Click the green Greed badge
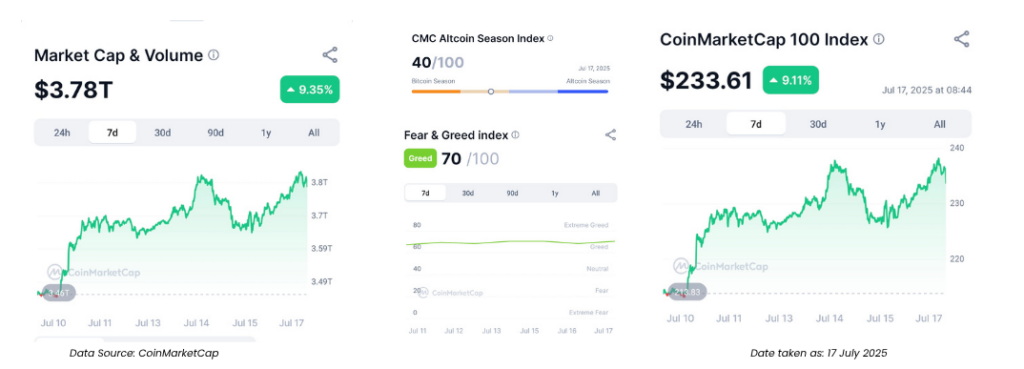1024x369 pixels. pyautogui.click(x=420, y=158)
